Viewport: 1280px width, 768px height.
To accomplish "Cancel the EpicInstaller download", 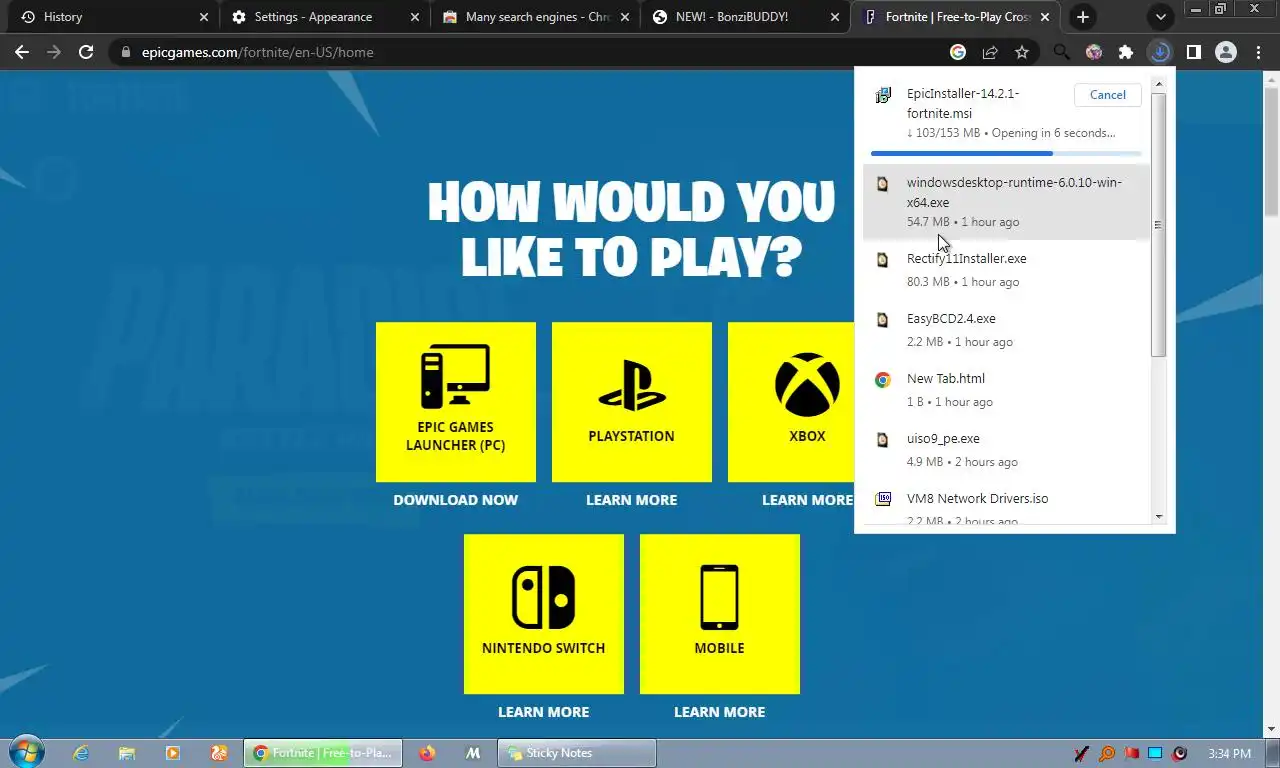I will click(1107, 94).
